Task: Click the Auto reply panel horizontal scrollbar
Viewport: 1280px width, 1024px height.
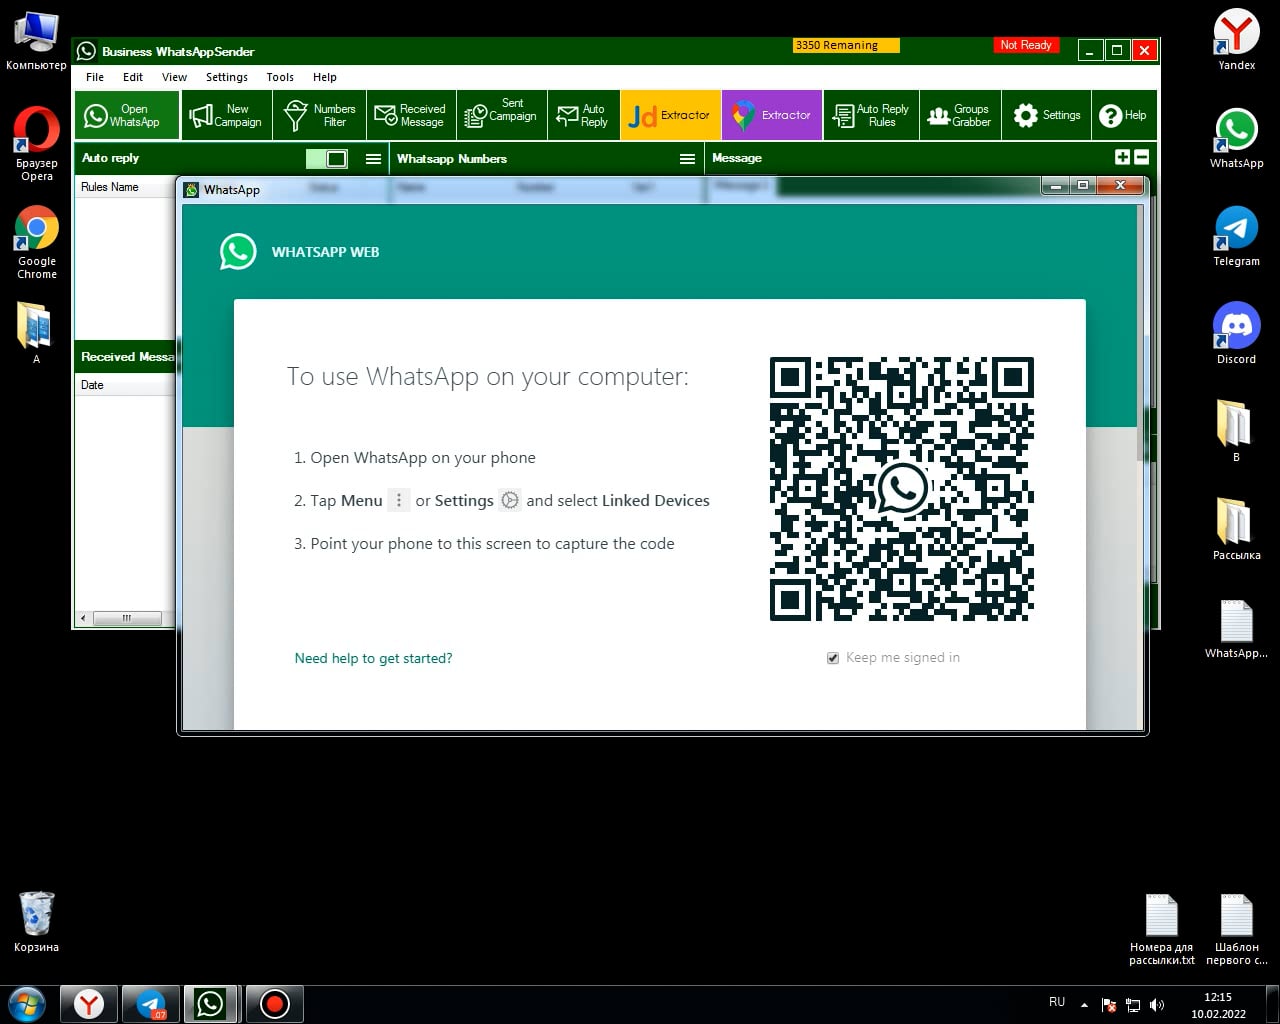Action: pyautogui.click(x=126, y=619)
